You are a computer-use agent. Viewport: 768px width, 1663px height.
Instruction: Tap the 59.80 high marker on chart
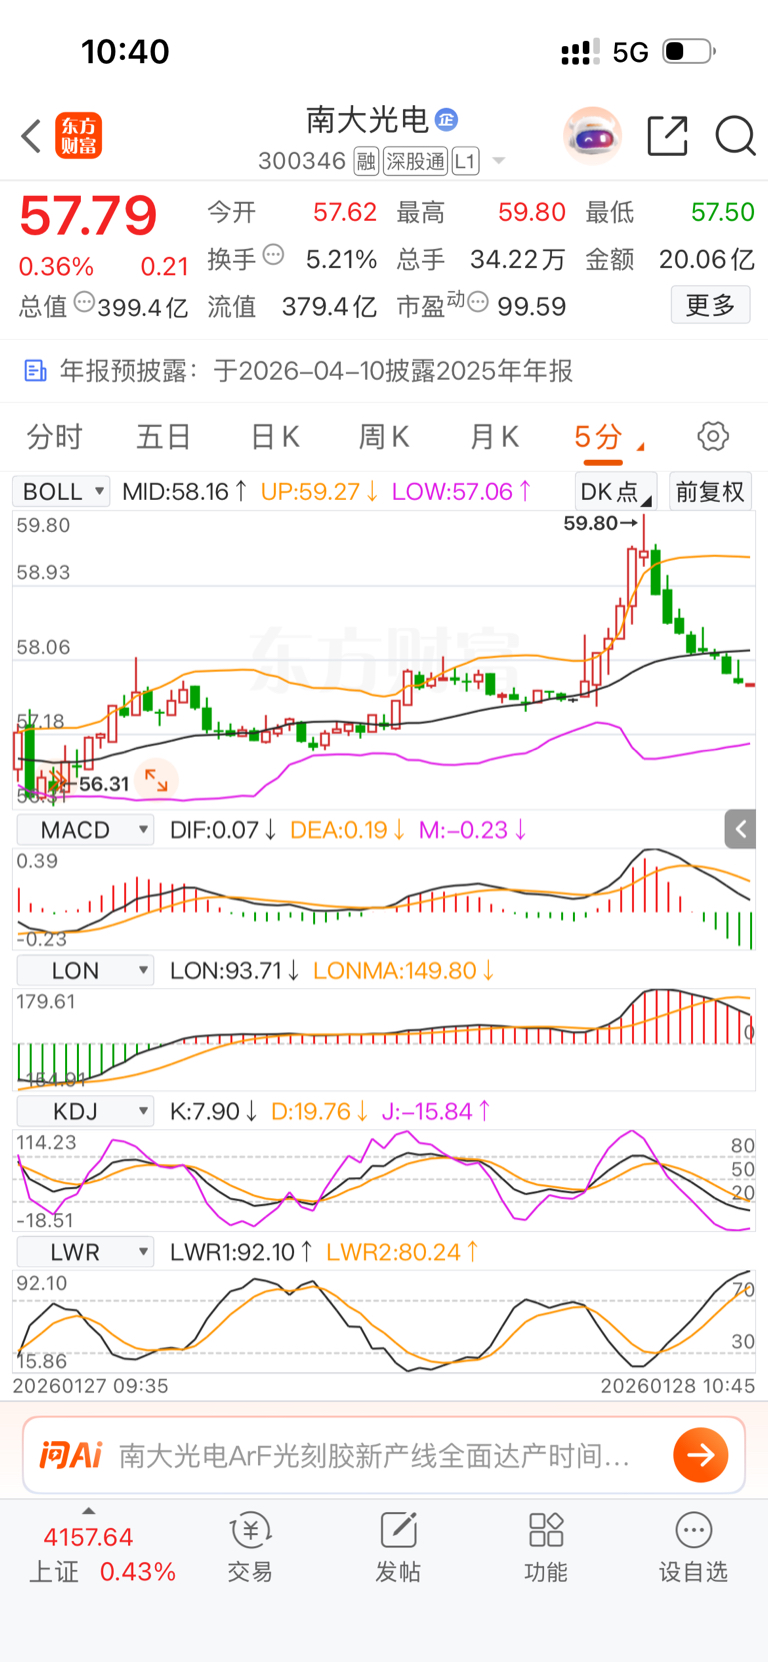(600, 523)
